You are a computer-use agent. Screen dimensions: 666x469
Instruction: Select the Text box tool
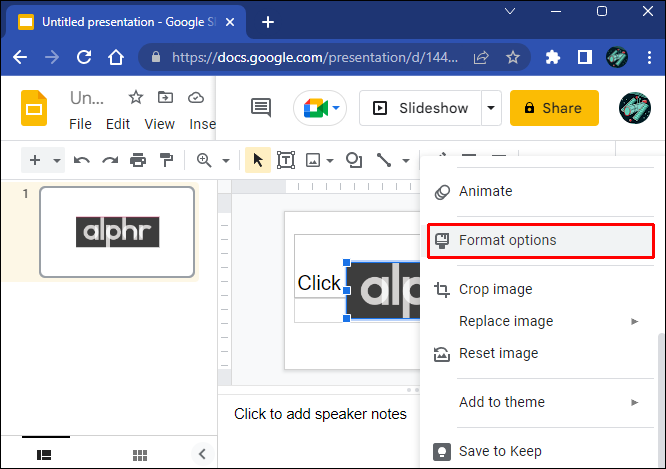pos(286,160)
